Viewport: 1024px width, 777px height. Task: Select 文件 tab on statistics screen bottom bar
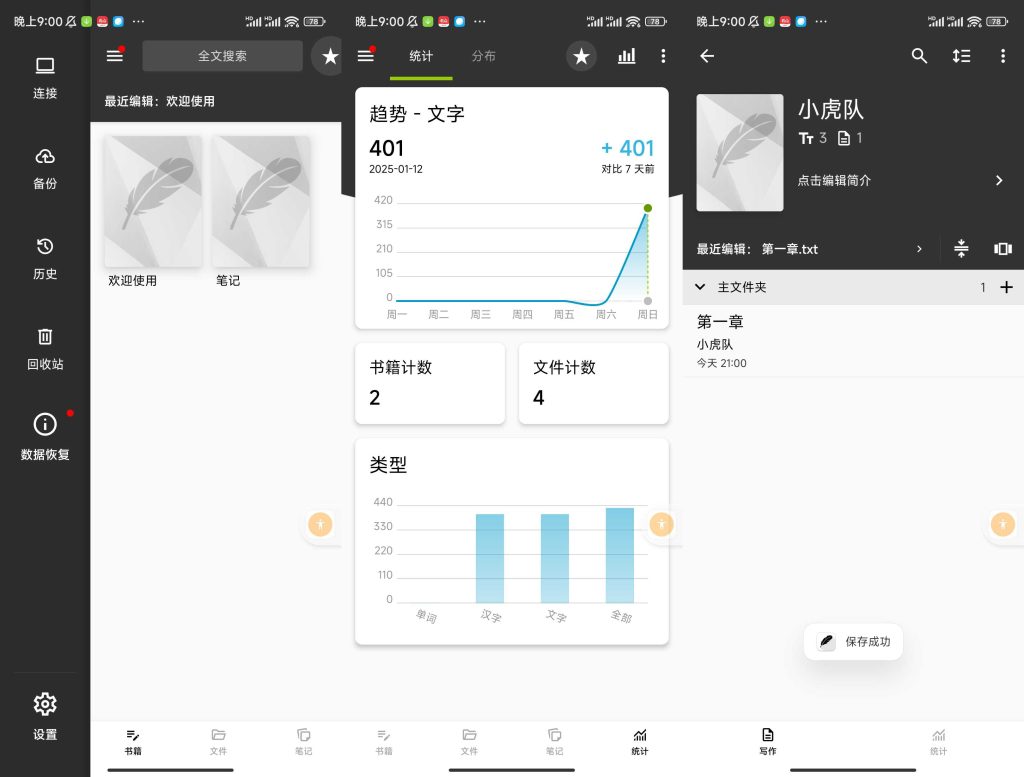(469, 742)
